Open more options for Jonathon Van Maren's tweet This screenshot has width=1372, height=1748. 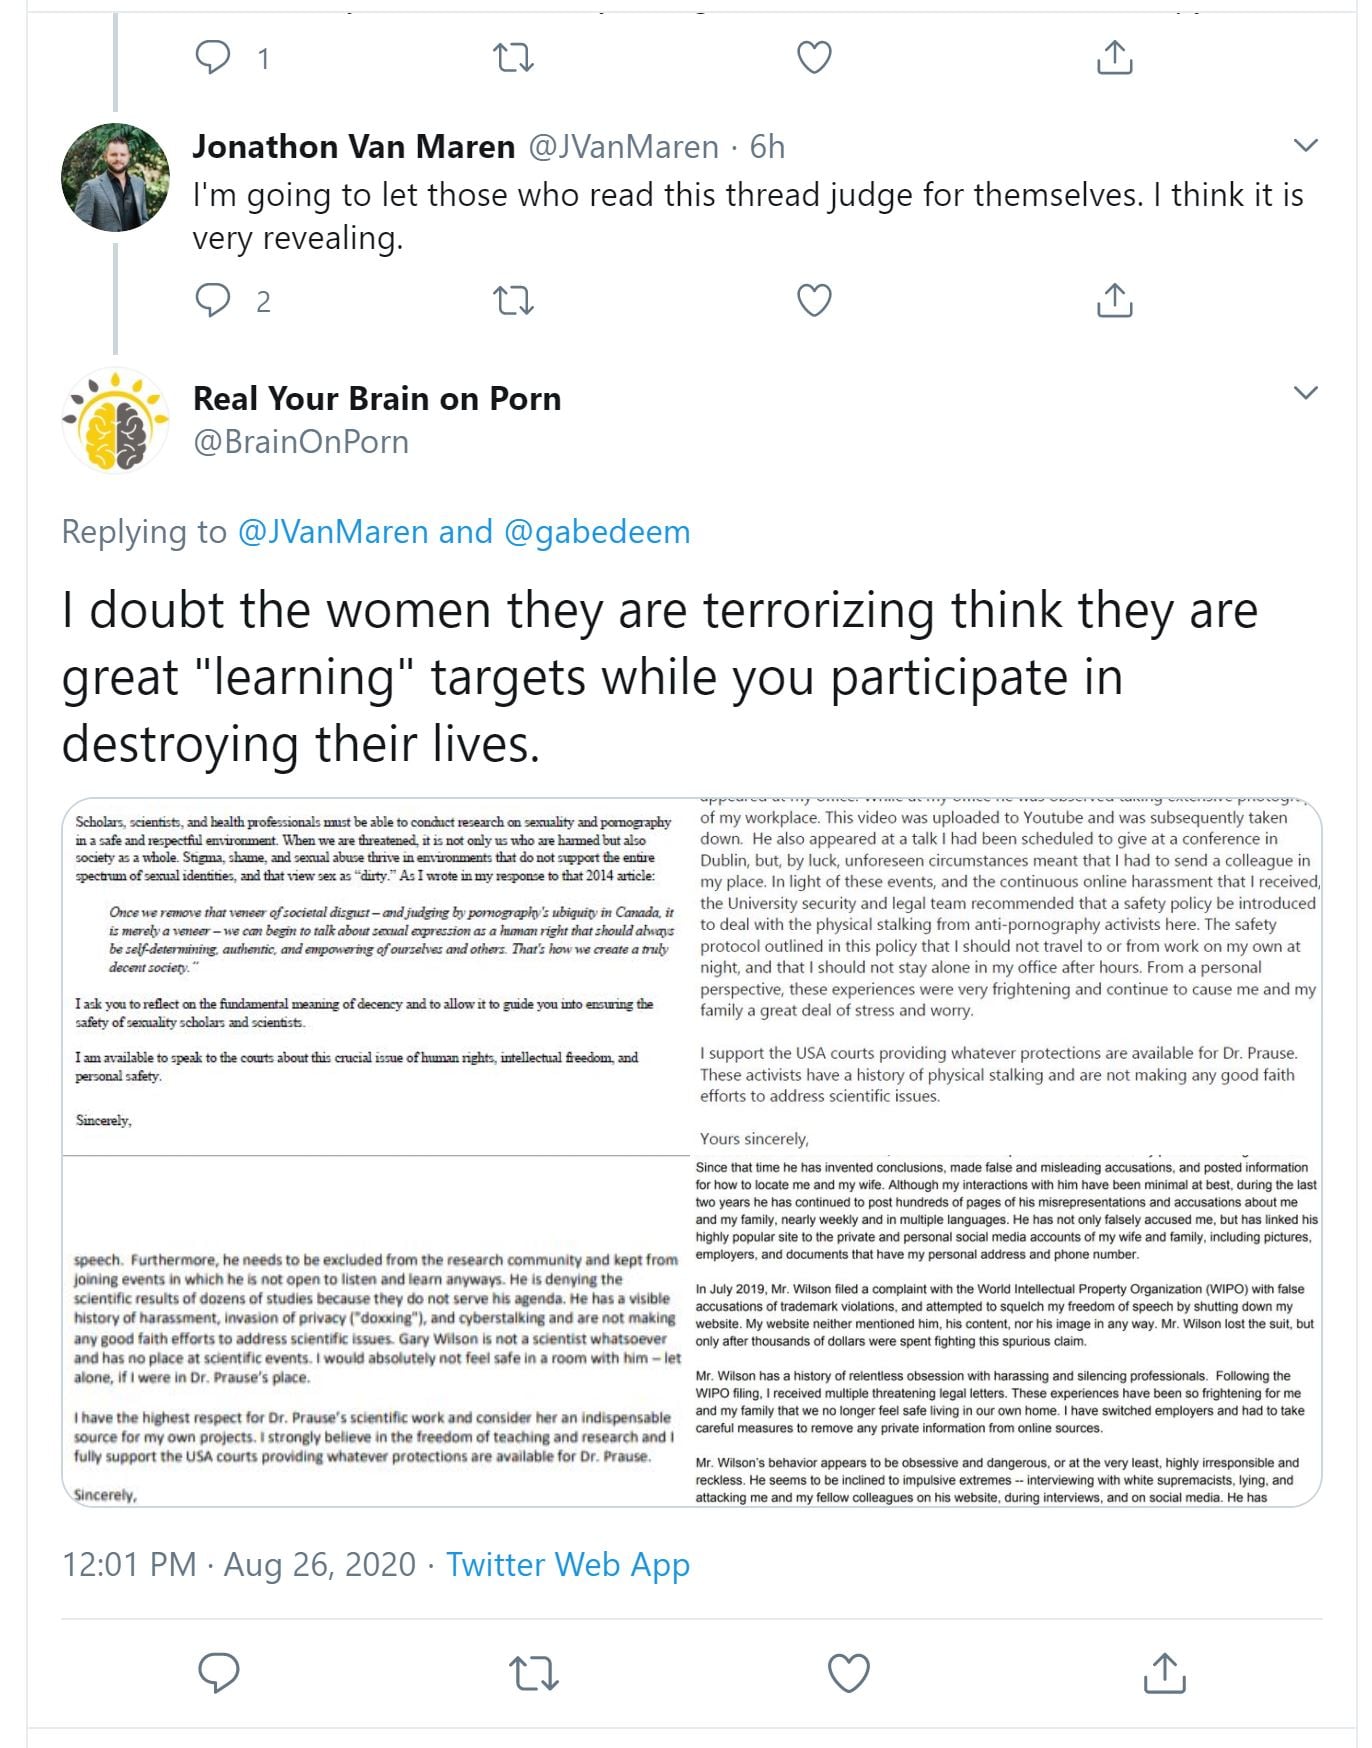point(1305,146)
